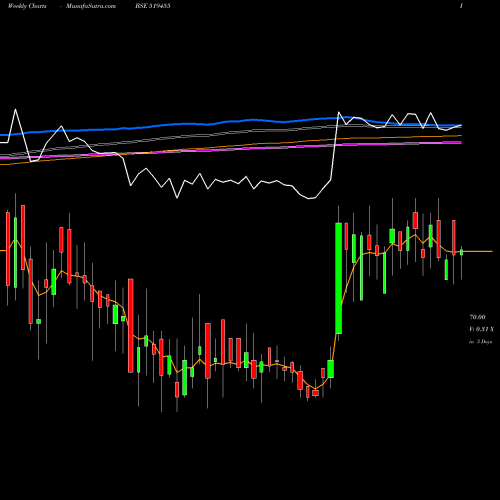Click the tallest green candlestick body

coord(339,278)
